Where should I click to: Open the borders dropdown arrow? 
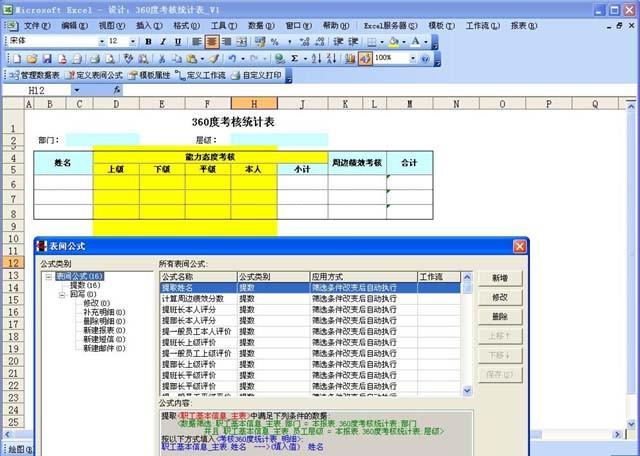click(x=382, y=42)
